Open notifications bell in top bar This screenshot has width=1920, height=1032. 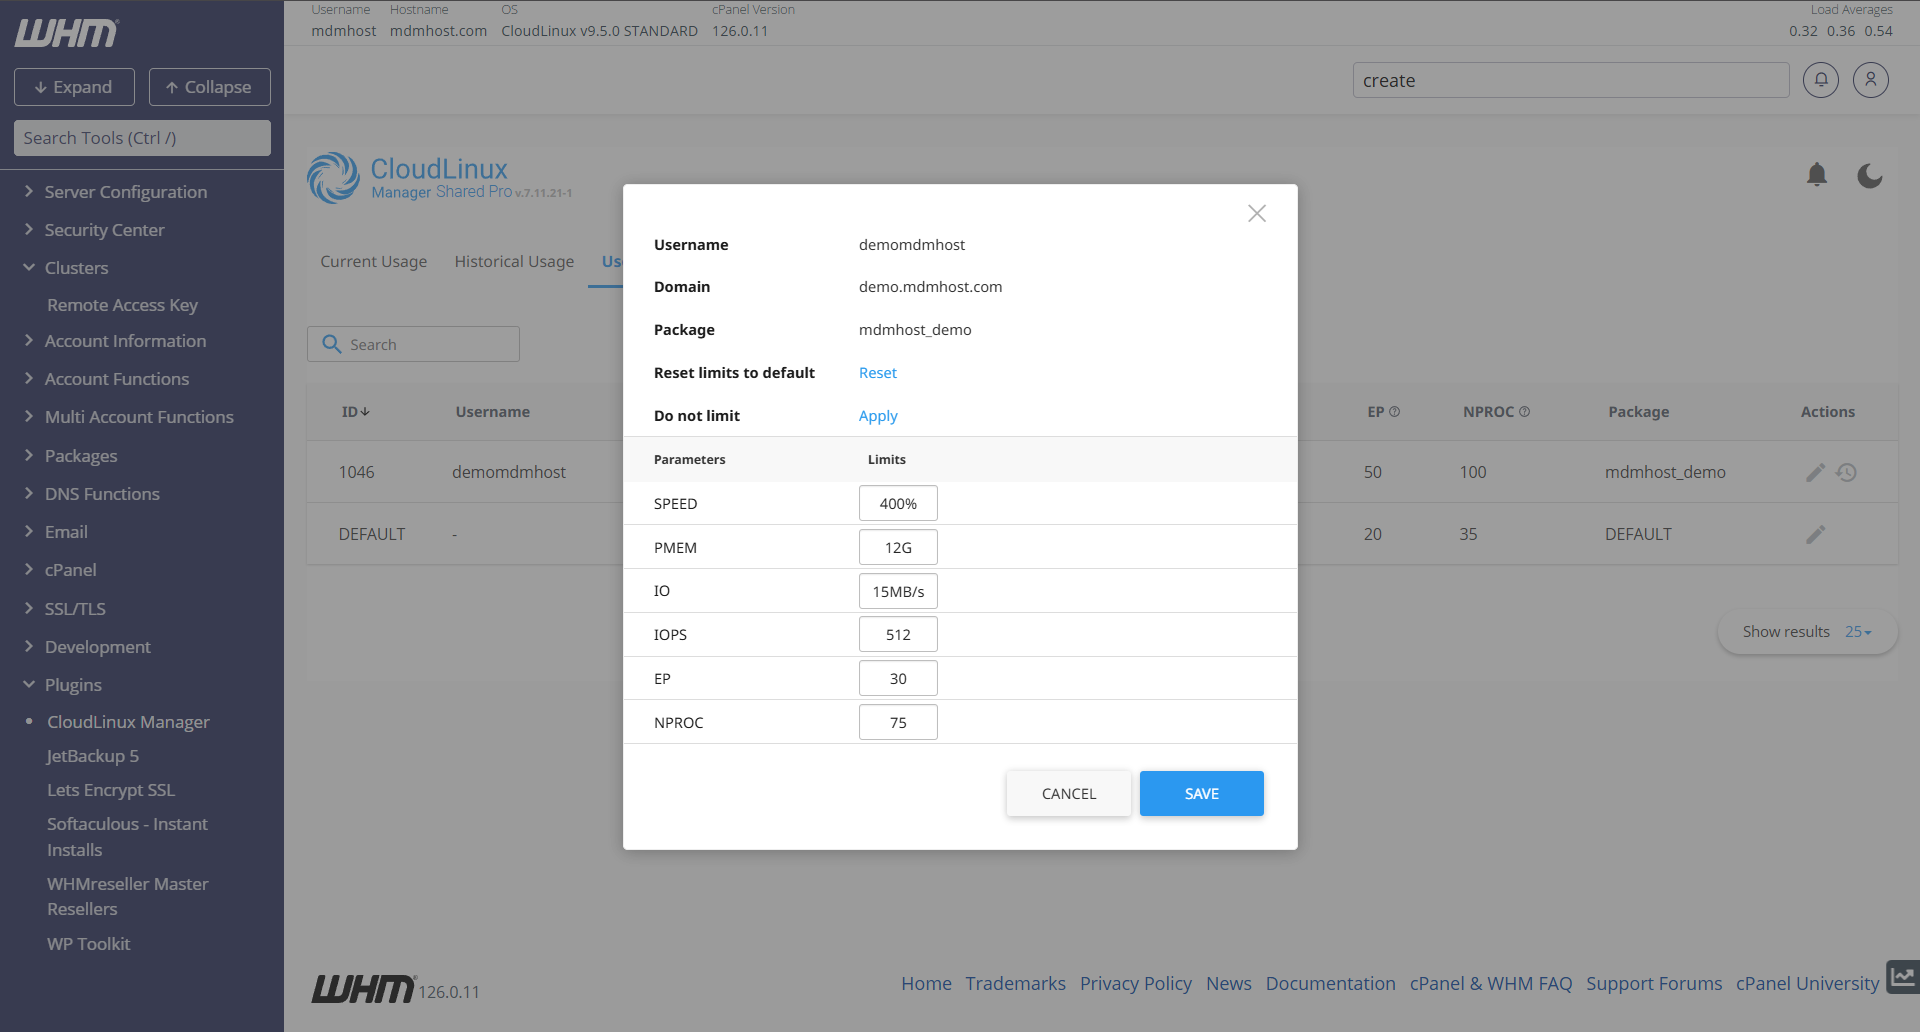click(1820, 79)
